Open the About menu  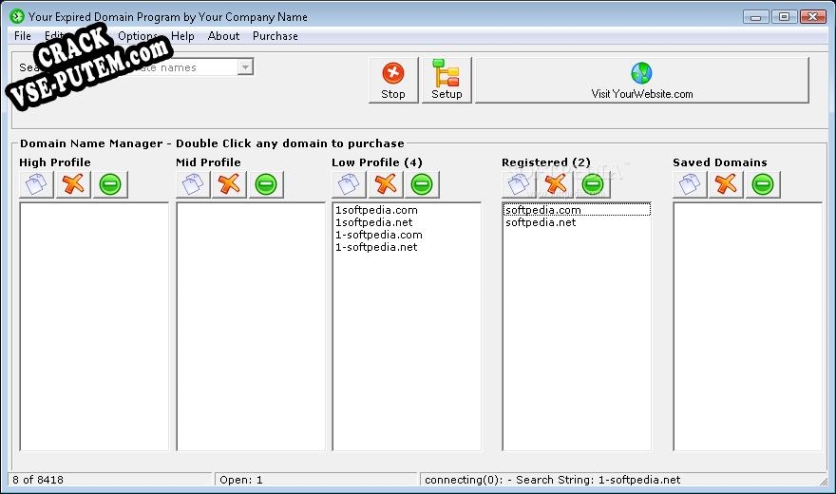[x=223, y=36]
